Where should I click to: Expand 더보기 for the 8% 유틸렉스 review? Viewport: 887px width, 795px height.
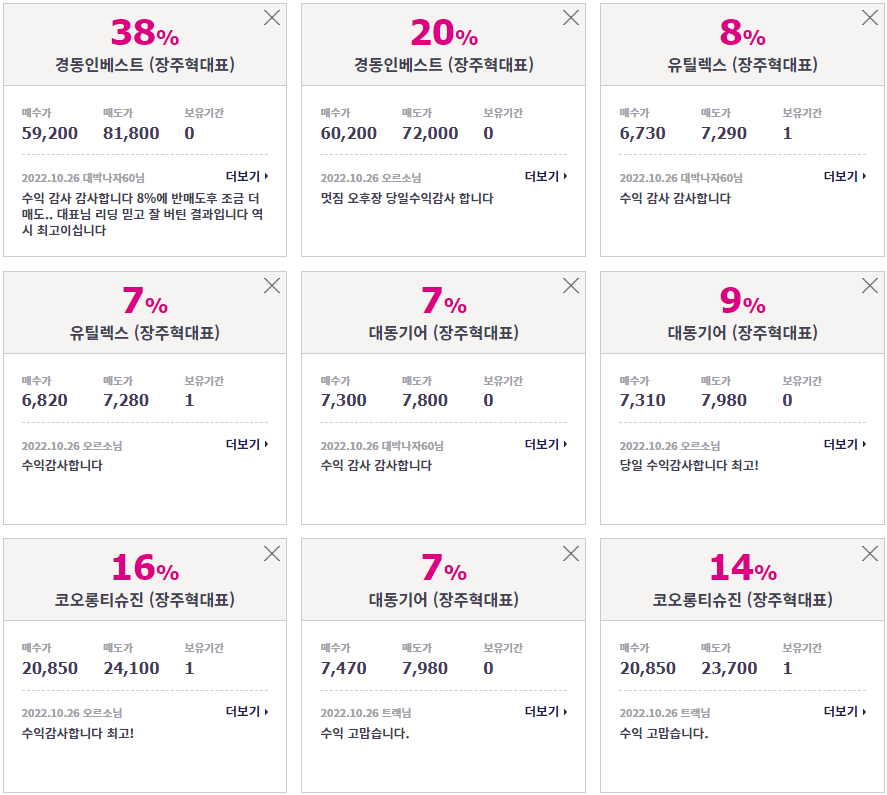click(x=844, y=176)
